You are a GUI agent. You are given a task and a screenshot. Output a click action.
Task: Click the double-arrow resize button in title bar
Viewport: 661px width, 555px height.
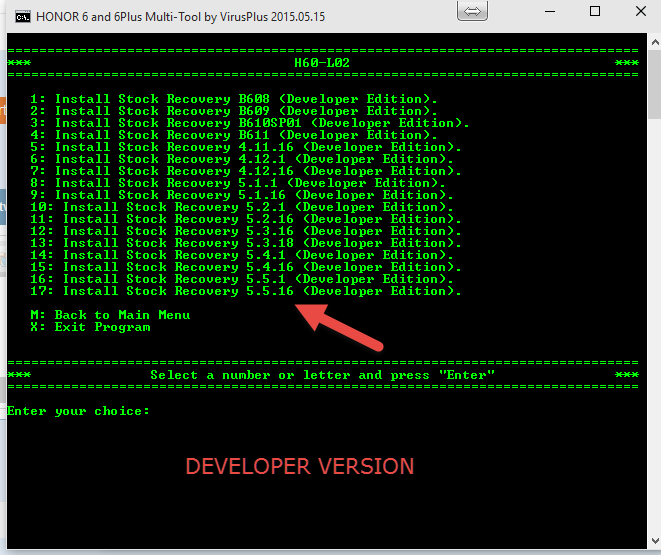[472, 11]
